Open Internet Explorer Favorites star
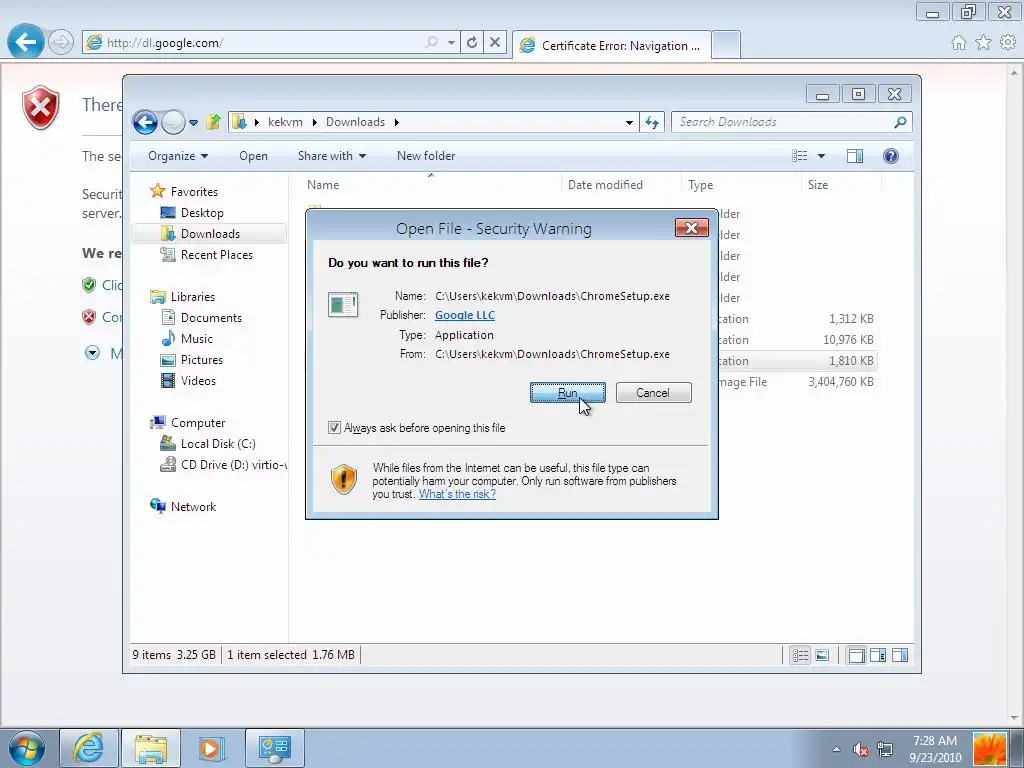This screenshot has width=1024, height=768. click(984, 43)
